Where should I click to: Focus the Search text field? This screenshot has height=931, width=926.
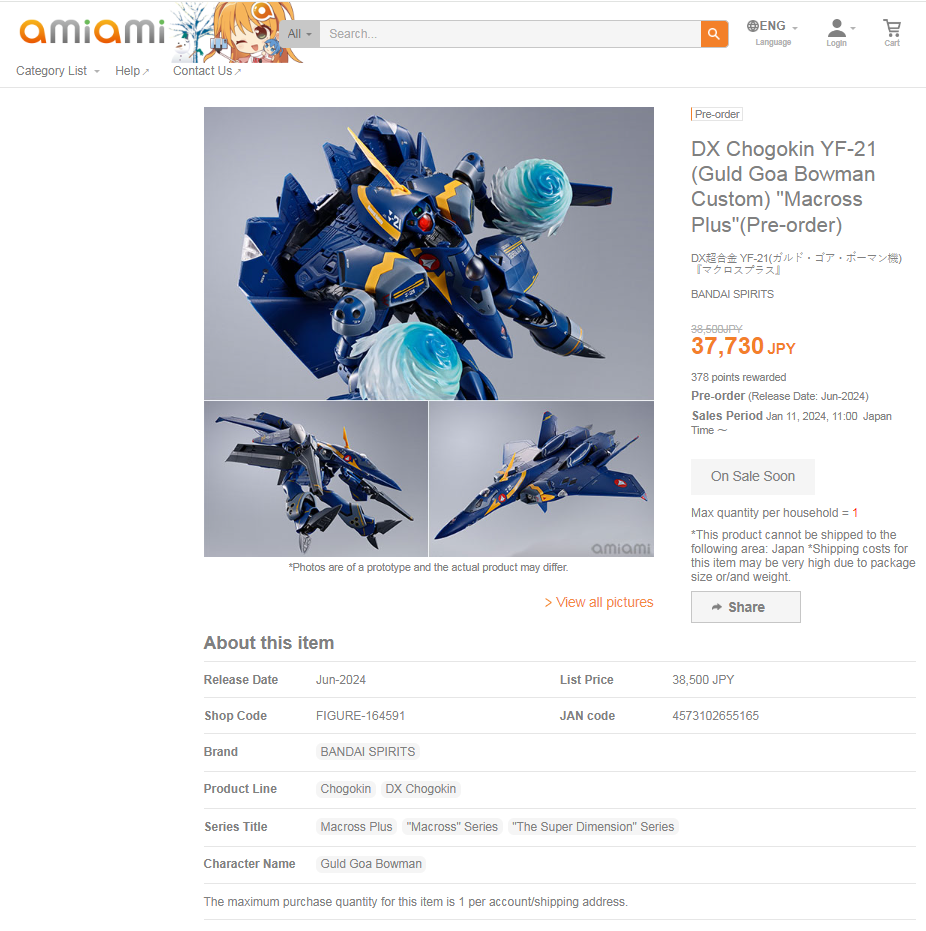click(x=510, y=34)
